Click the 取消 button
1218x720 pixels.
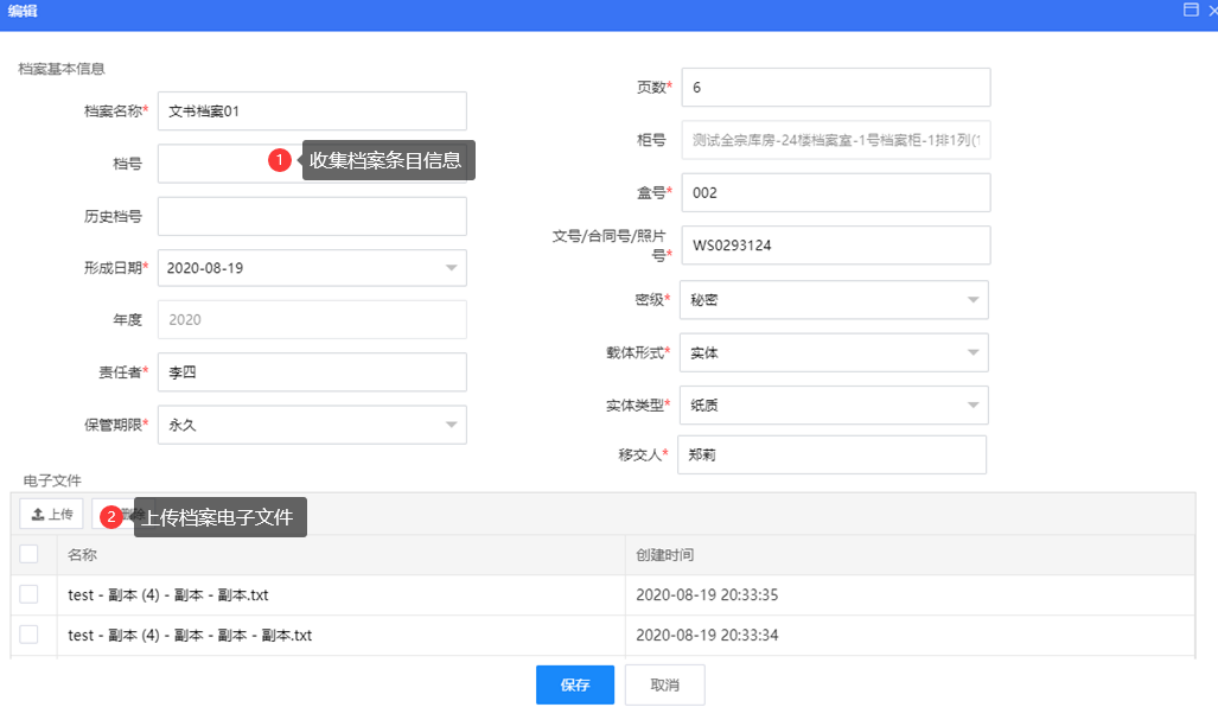tap(665, 685)
